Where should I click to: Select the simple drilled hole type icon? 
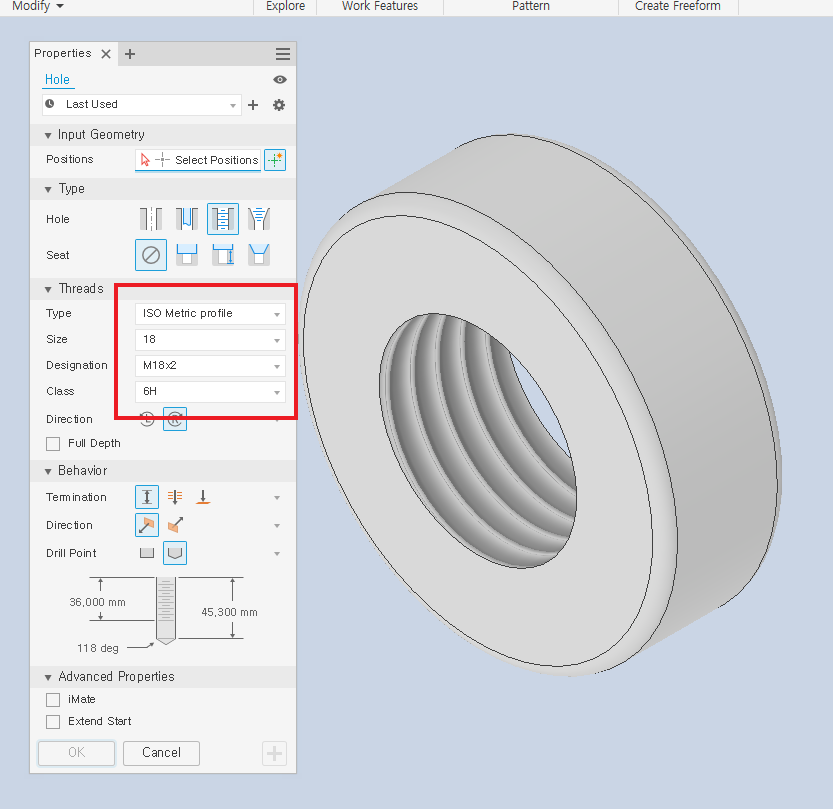[151, 219]
